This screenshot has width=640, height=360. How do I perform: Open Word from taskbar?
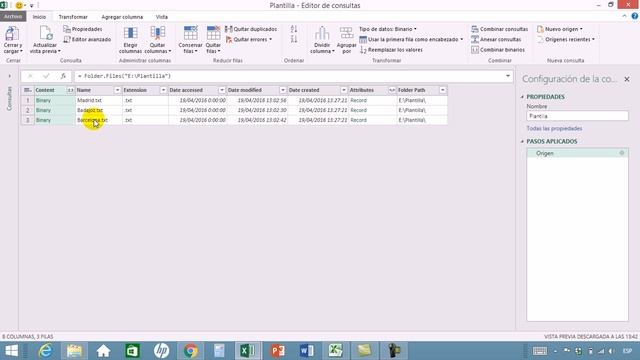point(306,351)
